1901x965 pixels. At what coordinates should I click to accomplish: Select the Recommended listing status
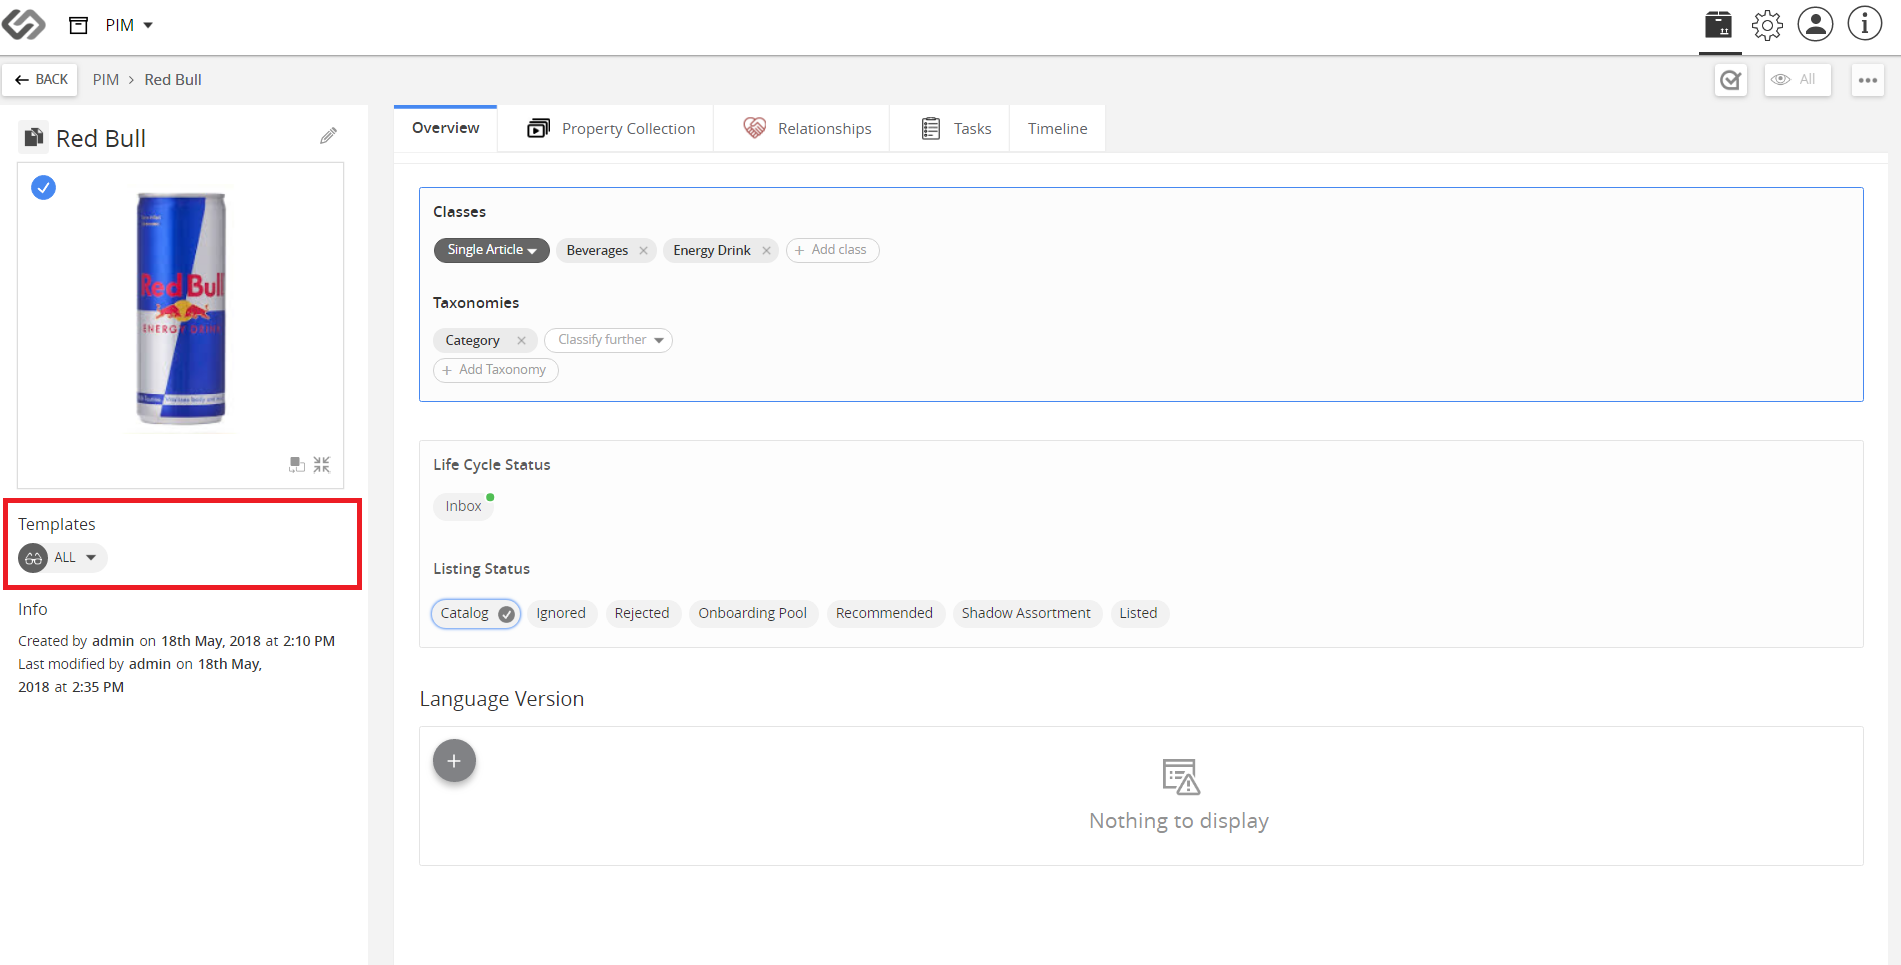884,613
